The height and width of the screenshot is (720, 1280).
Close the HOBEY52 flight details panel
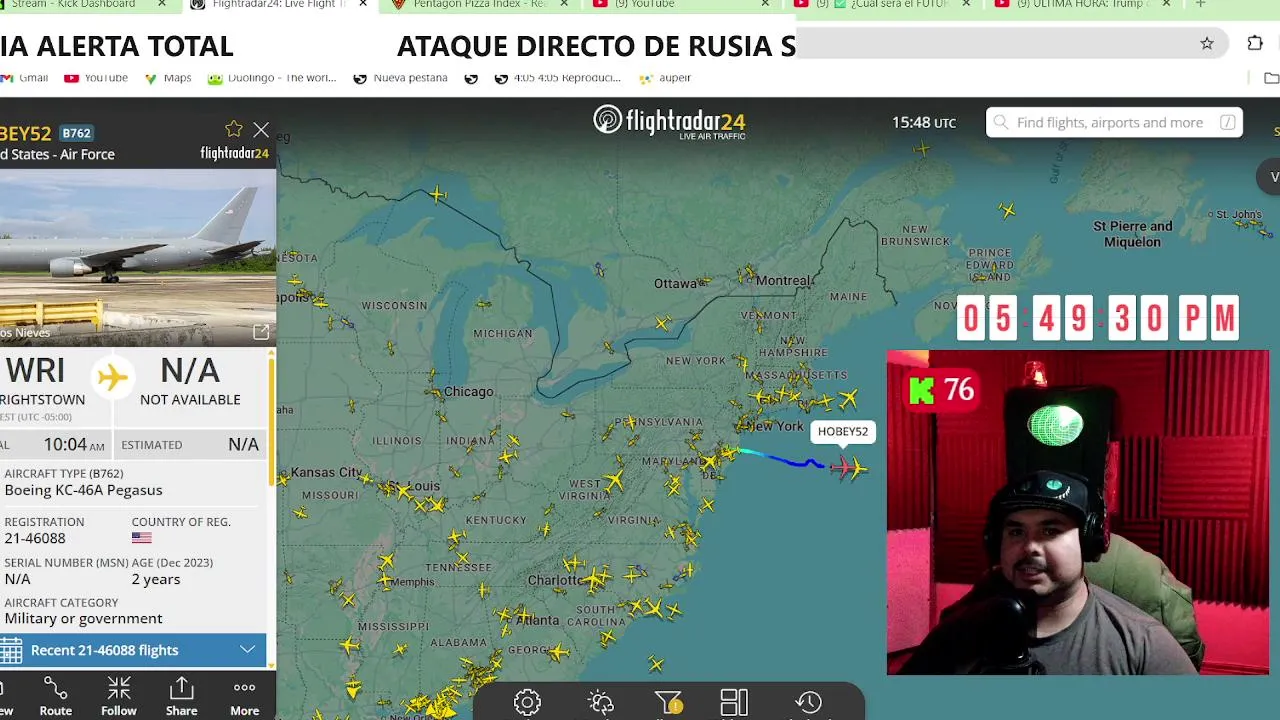pos(261,130)
